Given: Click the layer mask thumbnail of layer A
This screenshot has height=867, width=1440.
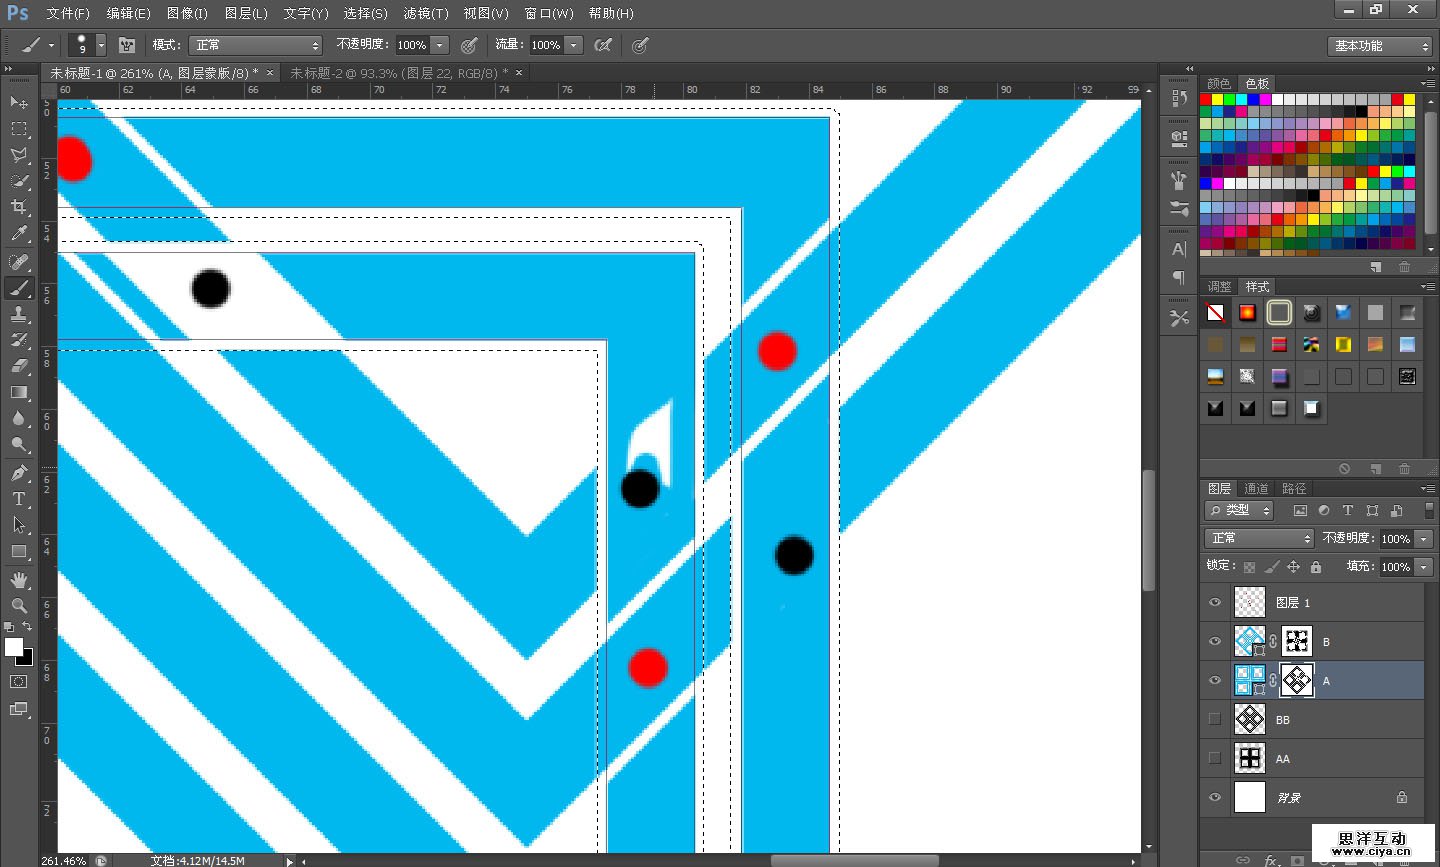Looking at the screenshot, I should click(1297, 681).
